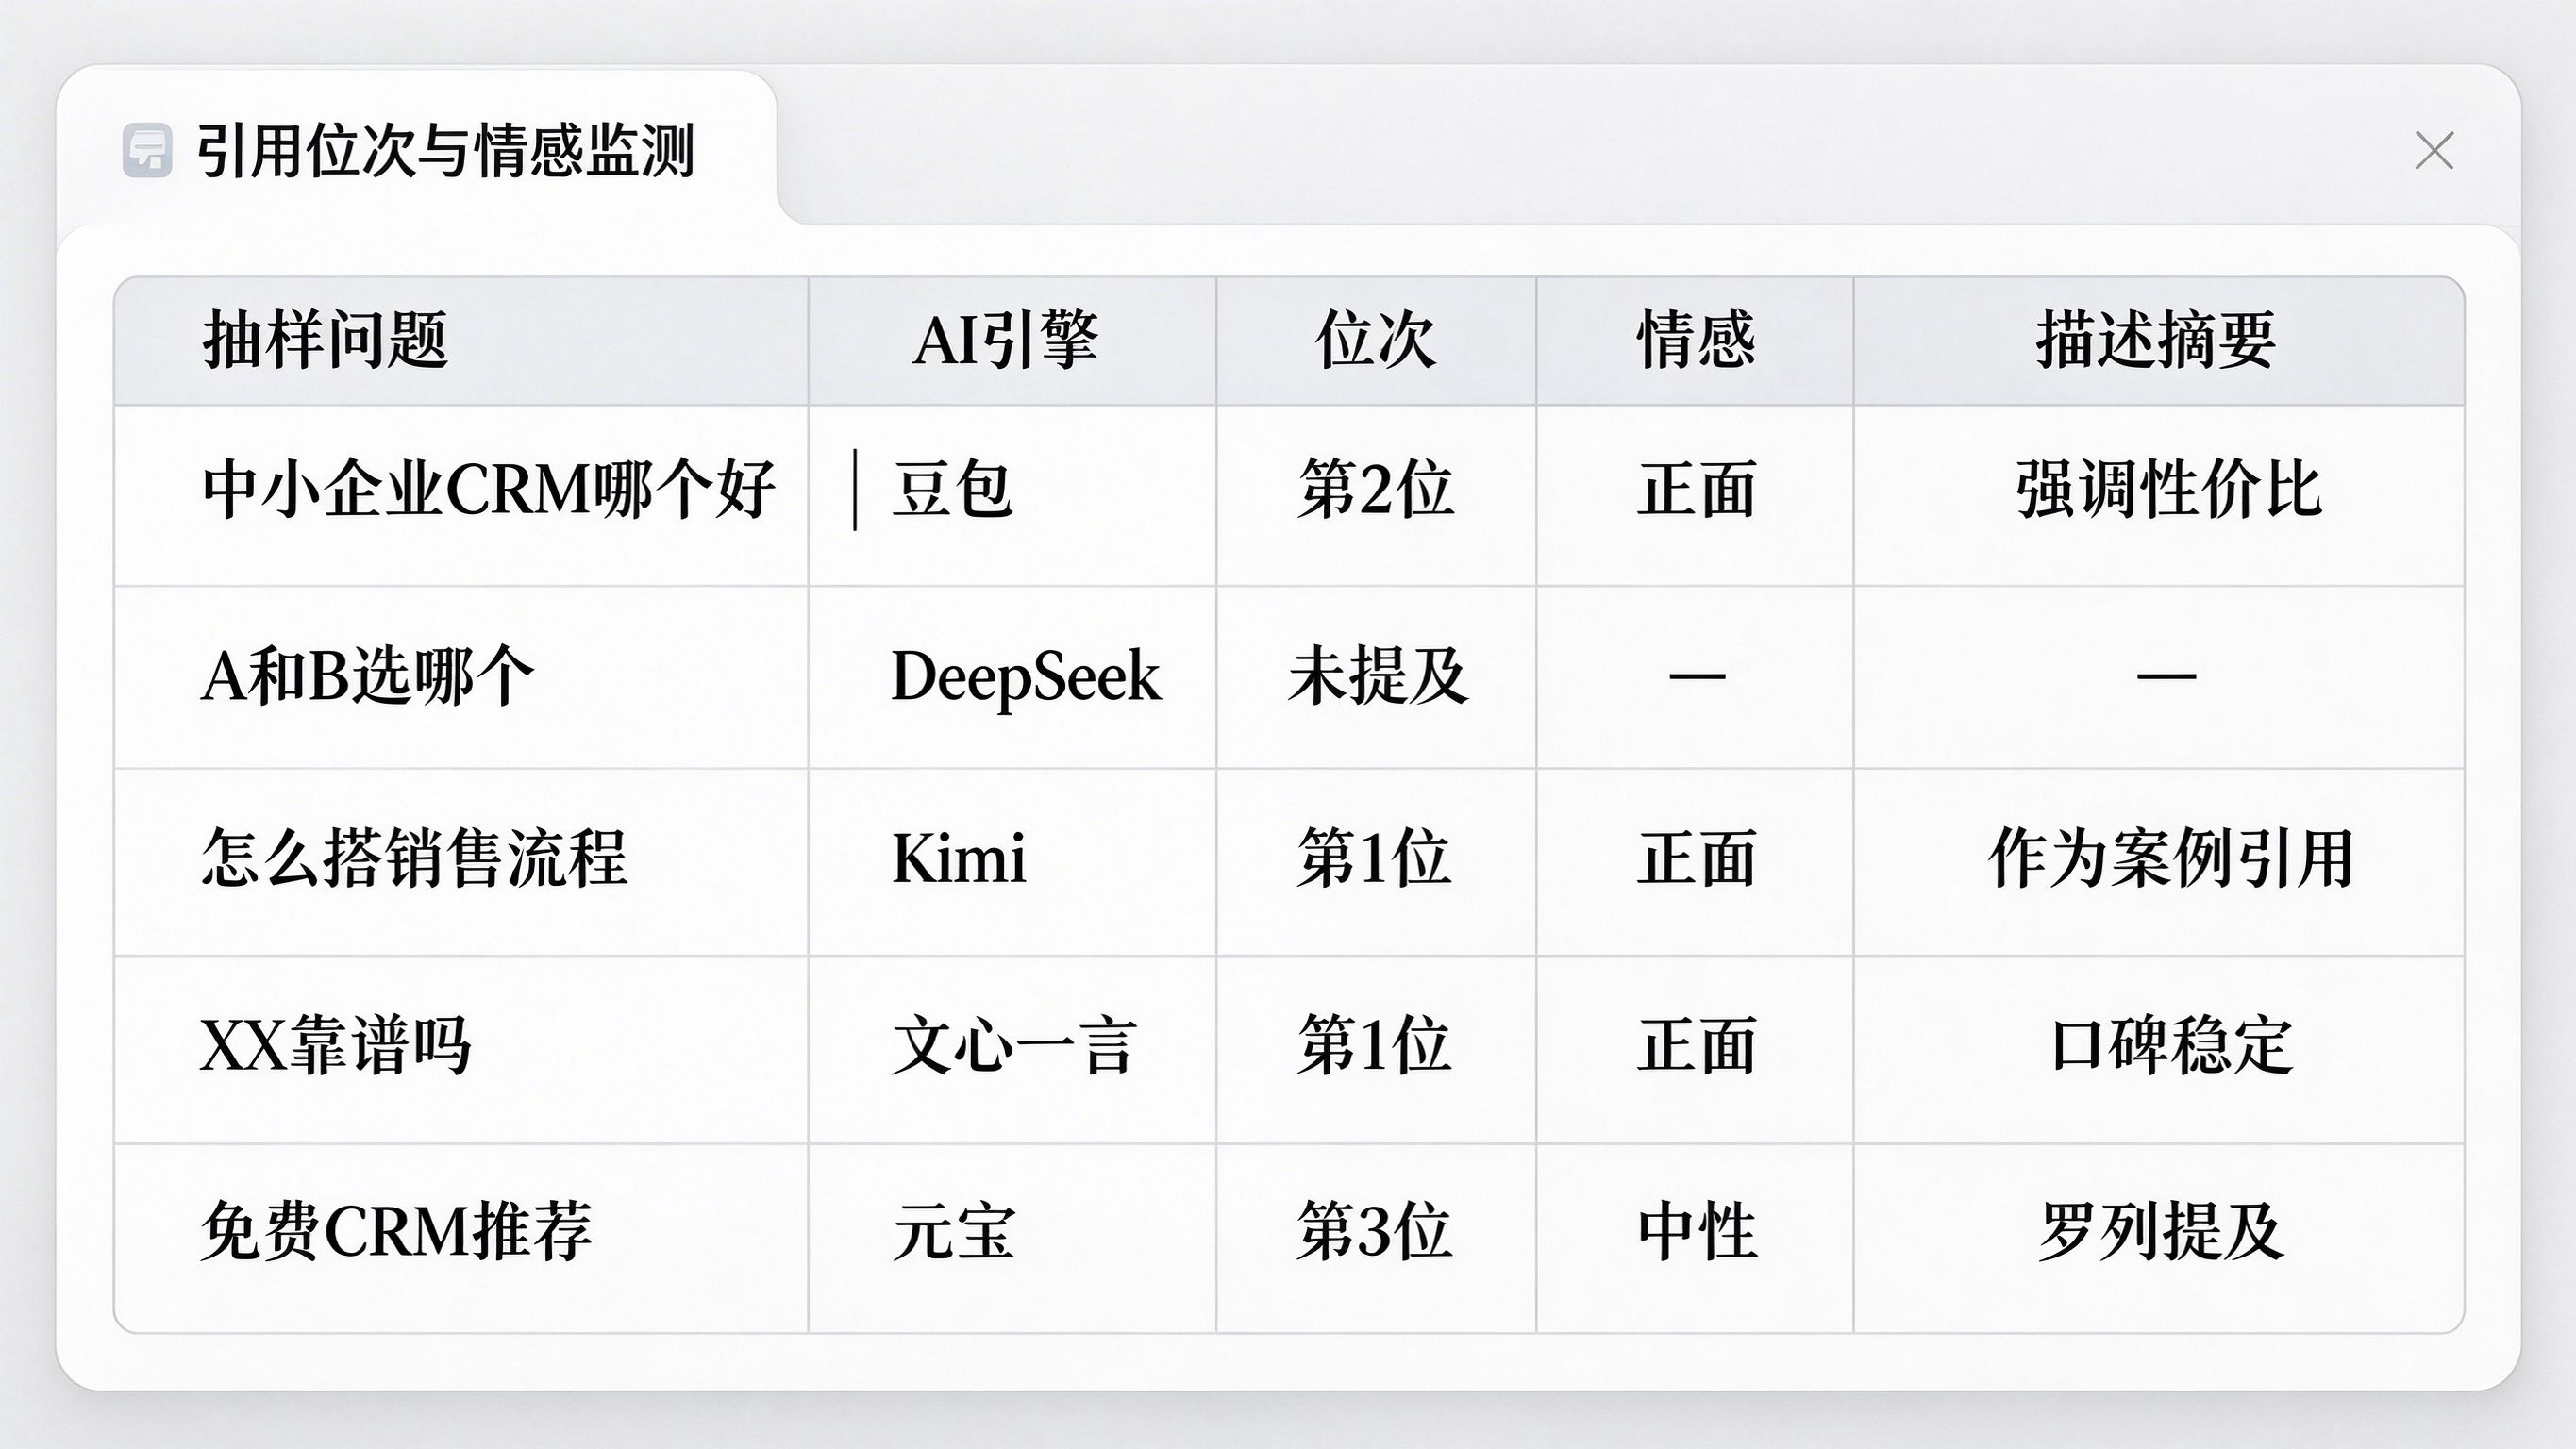Click the 位次 column header
Viewport: 2576px width, 1449px height.
click(1376, 341)
